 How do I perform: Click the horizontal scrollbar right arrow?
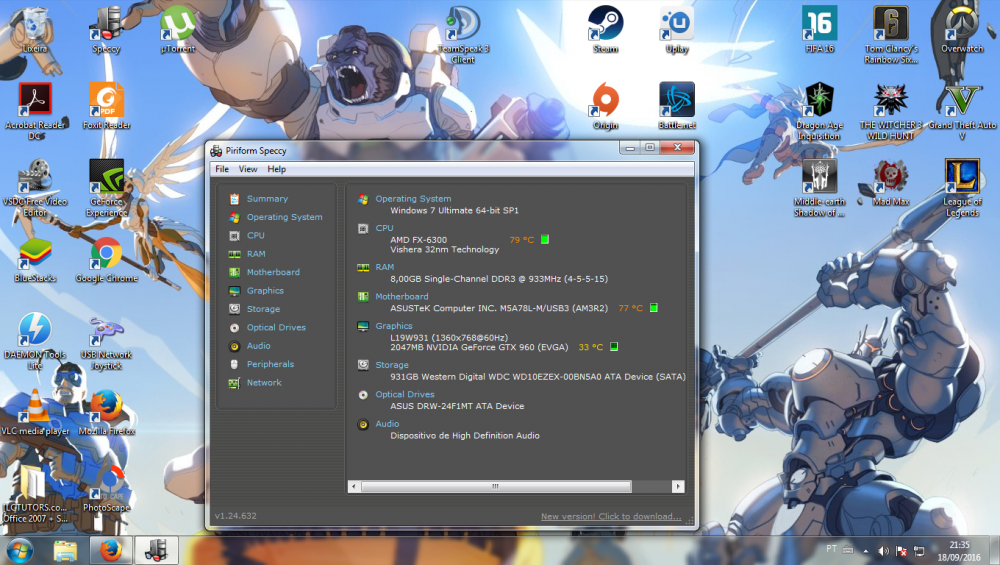pyautogui.click(x=679, y=487)
